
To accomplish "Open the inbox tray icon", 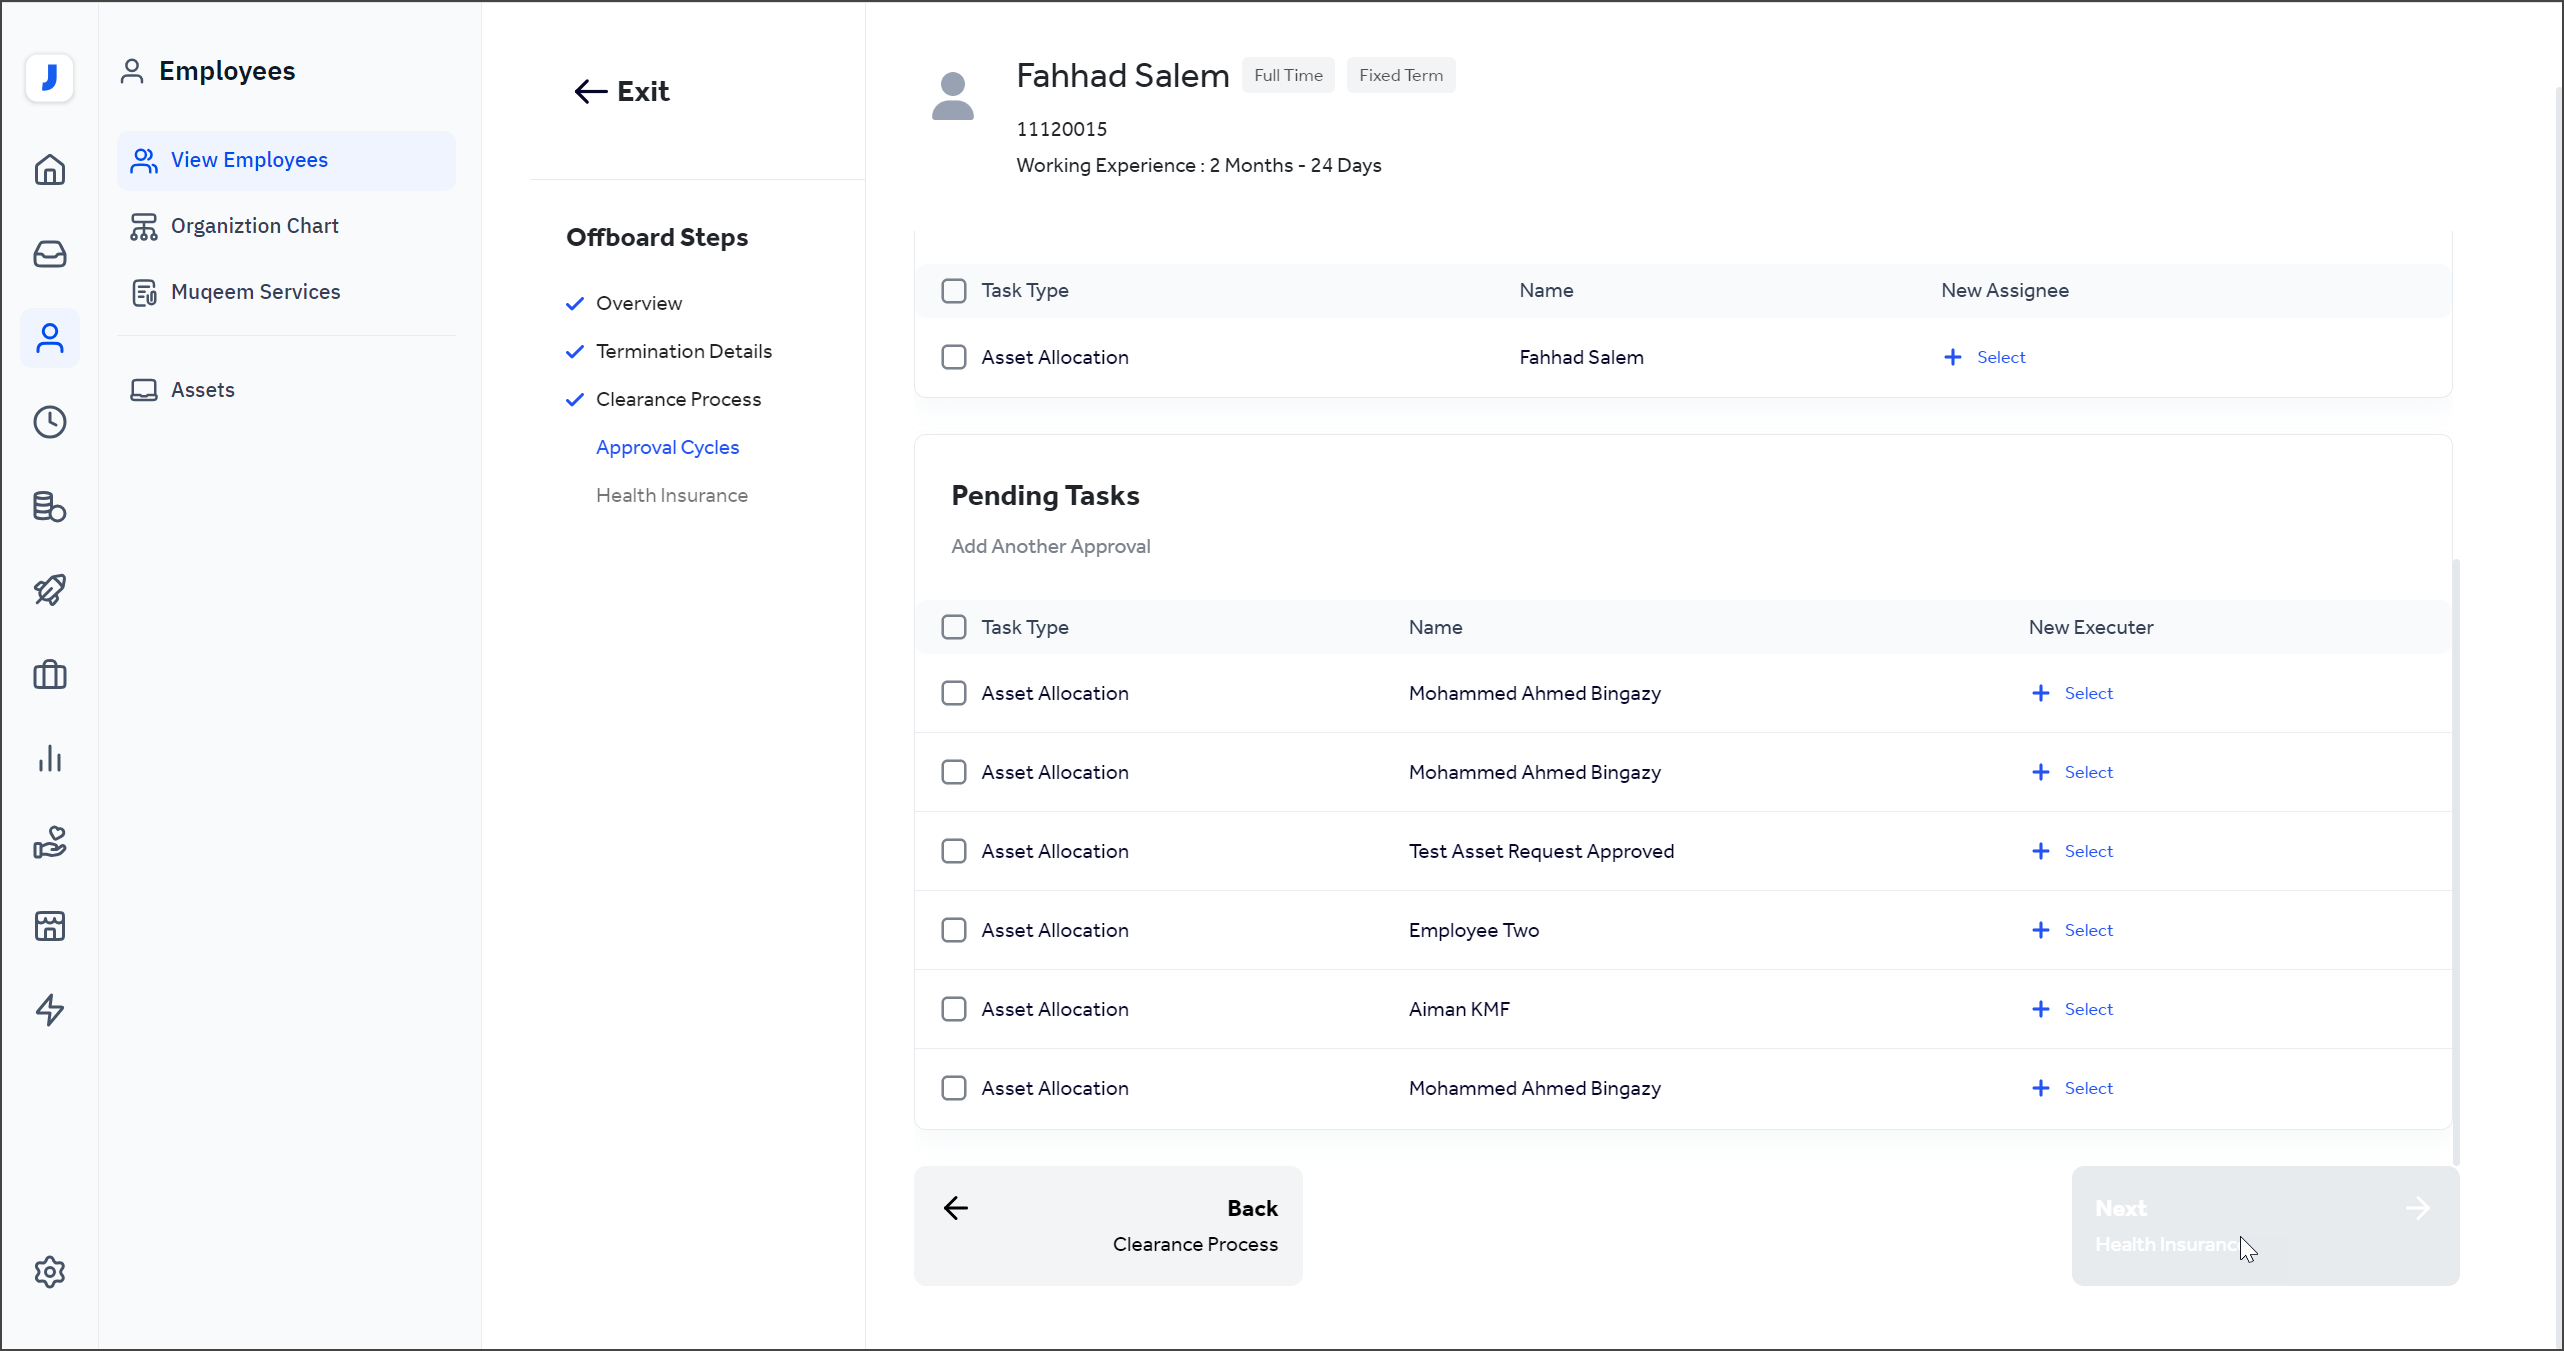I will [x=50, y=254].
